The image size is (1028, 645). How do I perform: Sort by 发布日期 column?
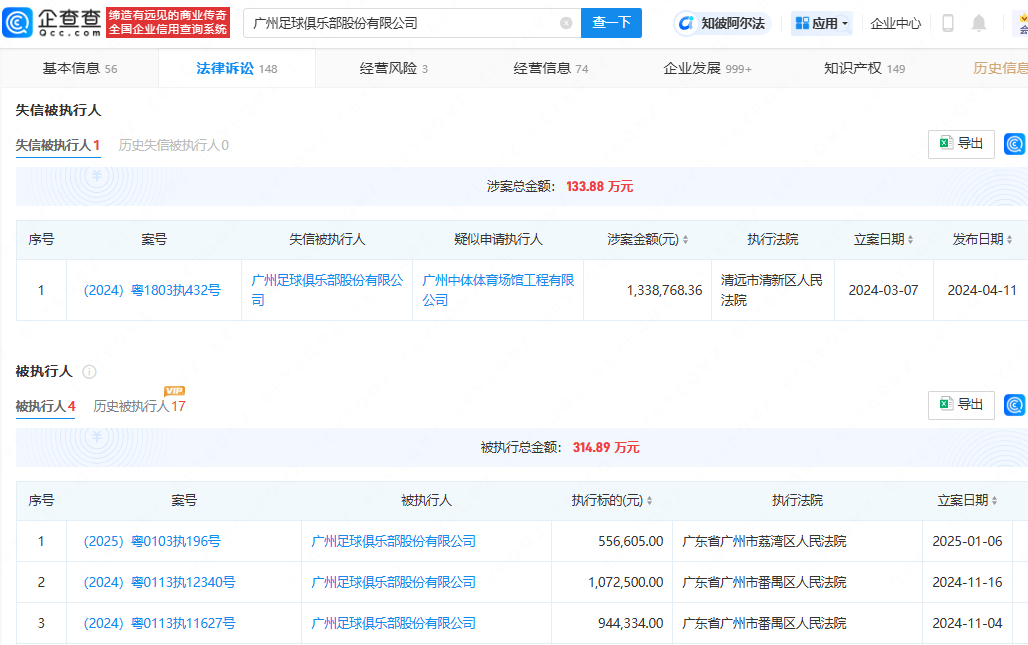click(x=1010, y=240)
